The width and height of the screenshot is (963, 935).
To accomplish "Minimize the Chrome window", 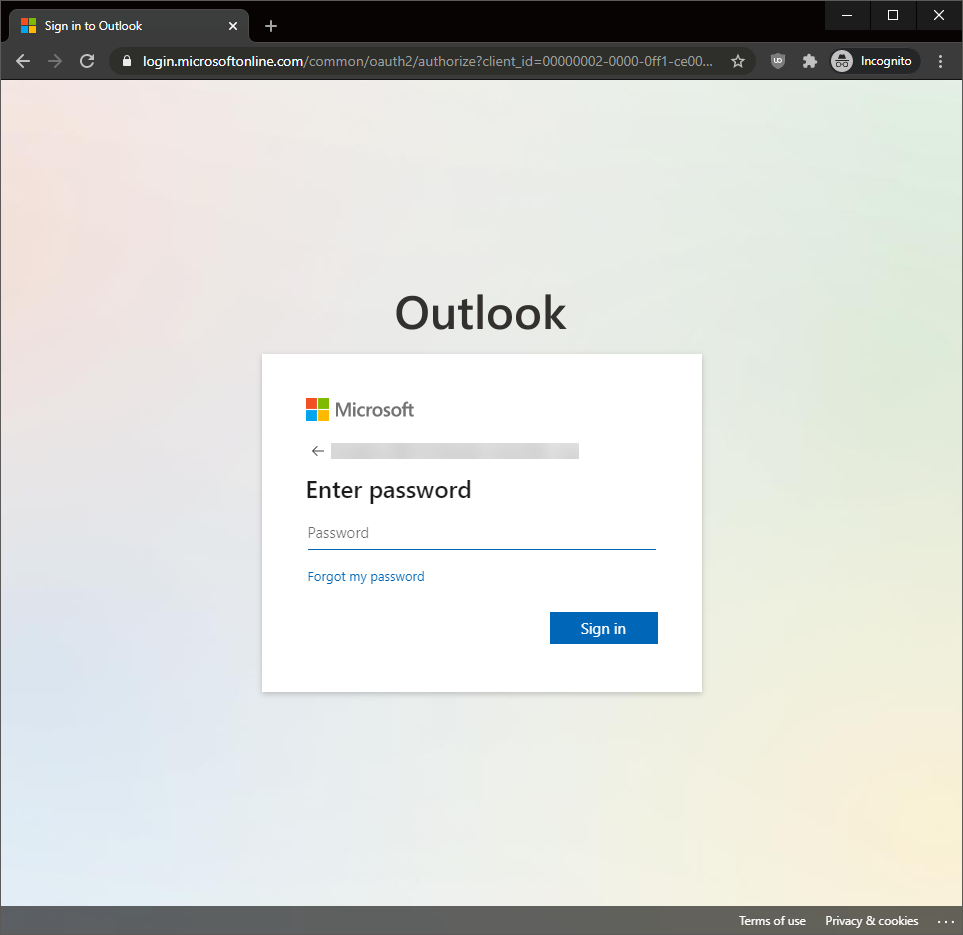I will point(847,15).
